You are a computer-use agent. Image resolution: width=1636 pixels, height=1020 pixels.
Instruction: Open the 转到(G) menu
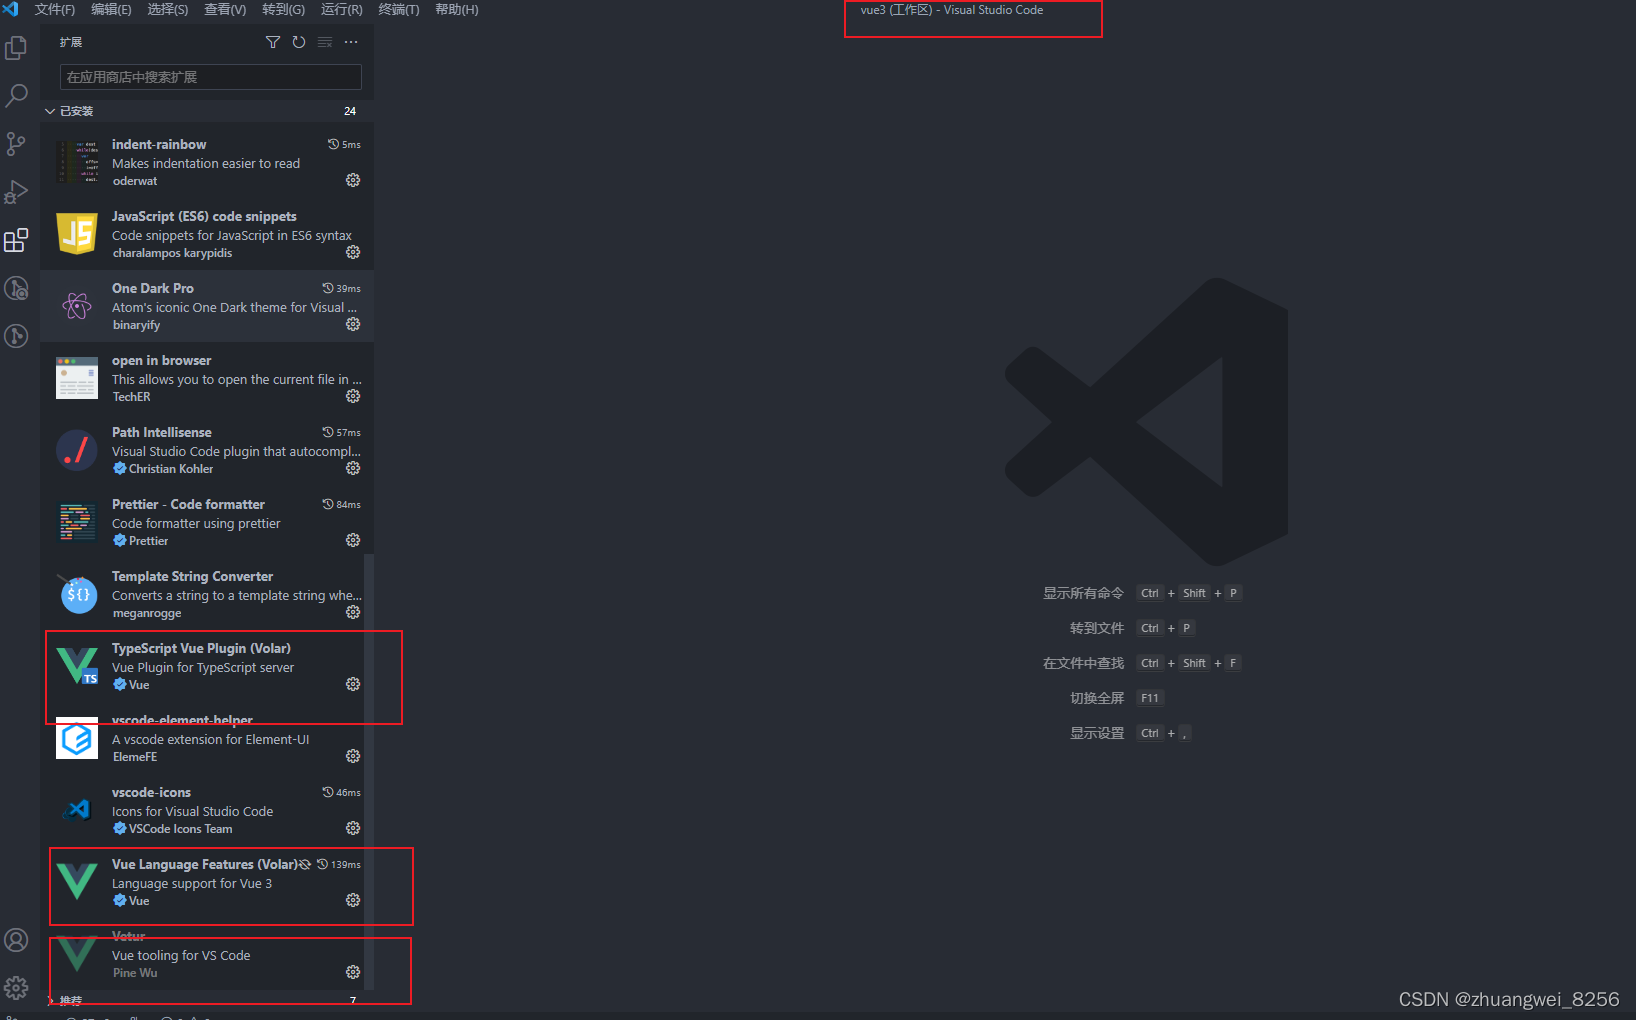pyautogui.click(x=283, y=9)
